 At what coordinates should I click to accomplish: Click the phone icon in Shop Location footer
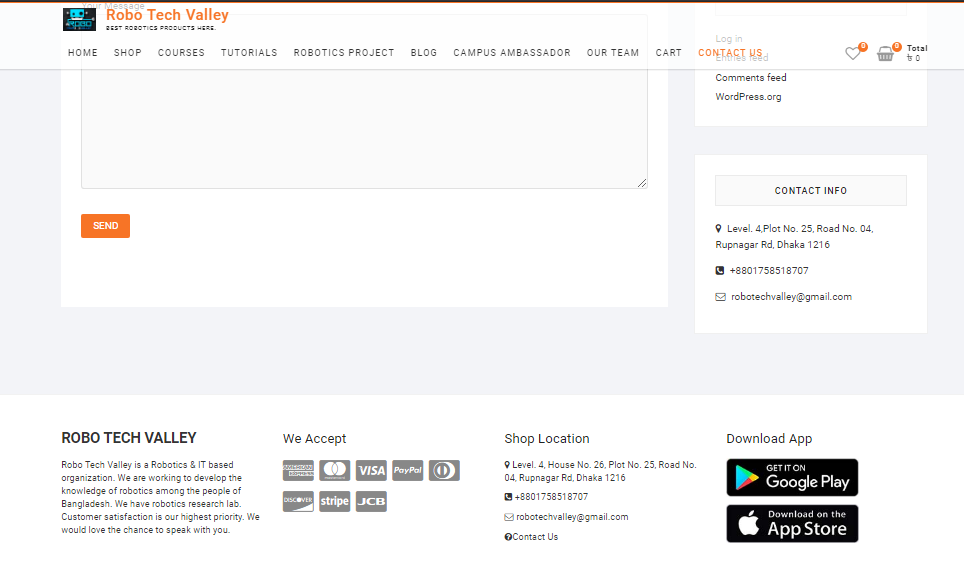(x=508, y=497)
